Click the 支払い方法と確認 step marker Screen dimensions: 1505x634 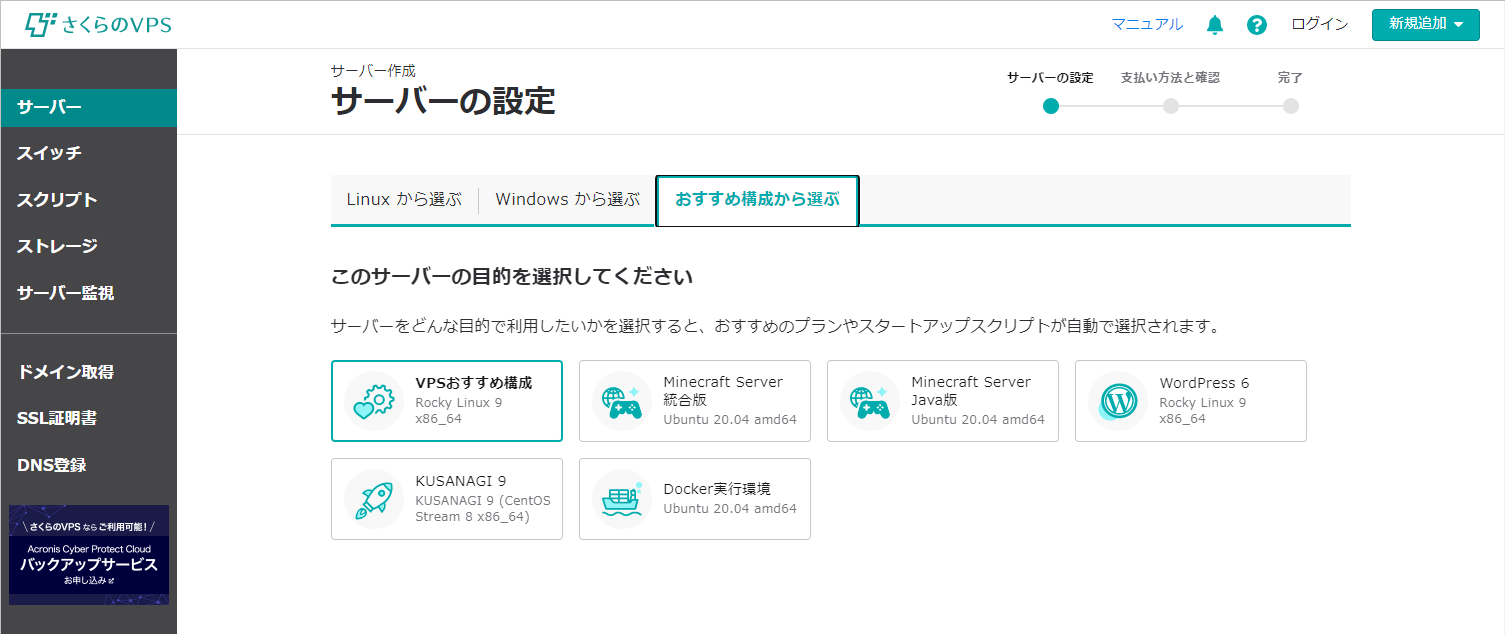pos(1170,106)
